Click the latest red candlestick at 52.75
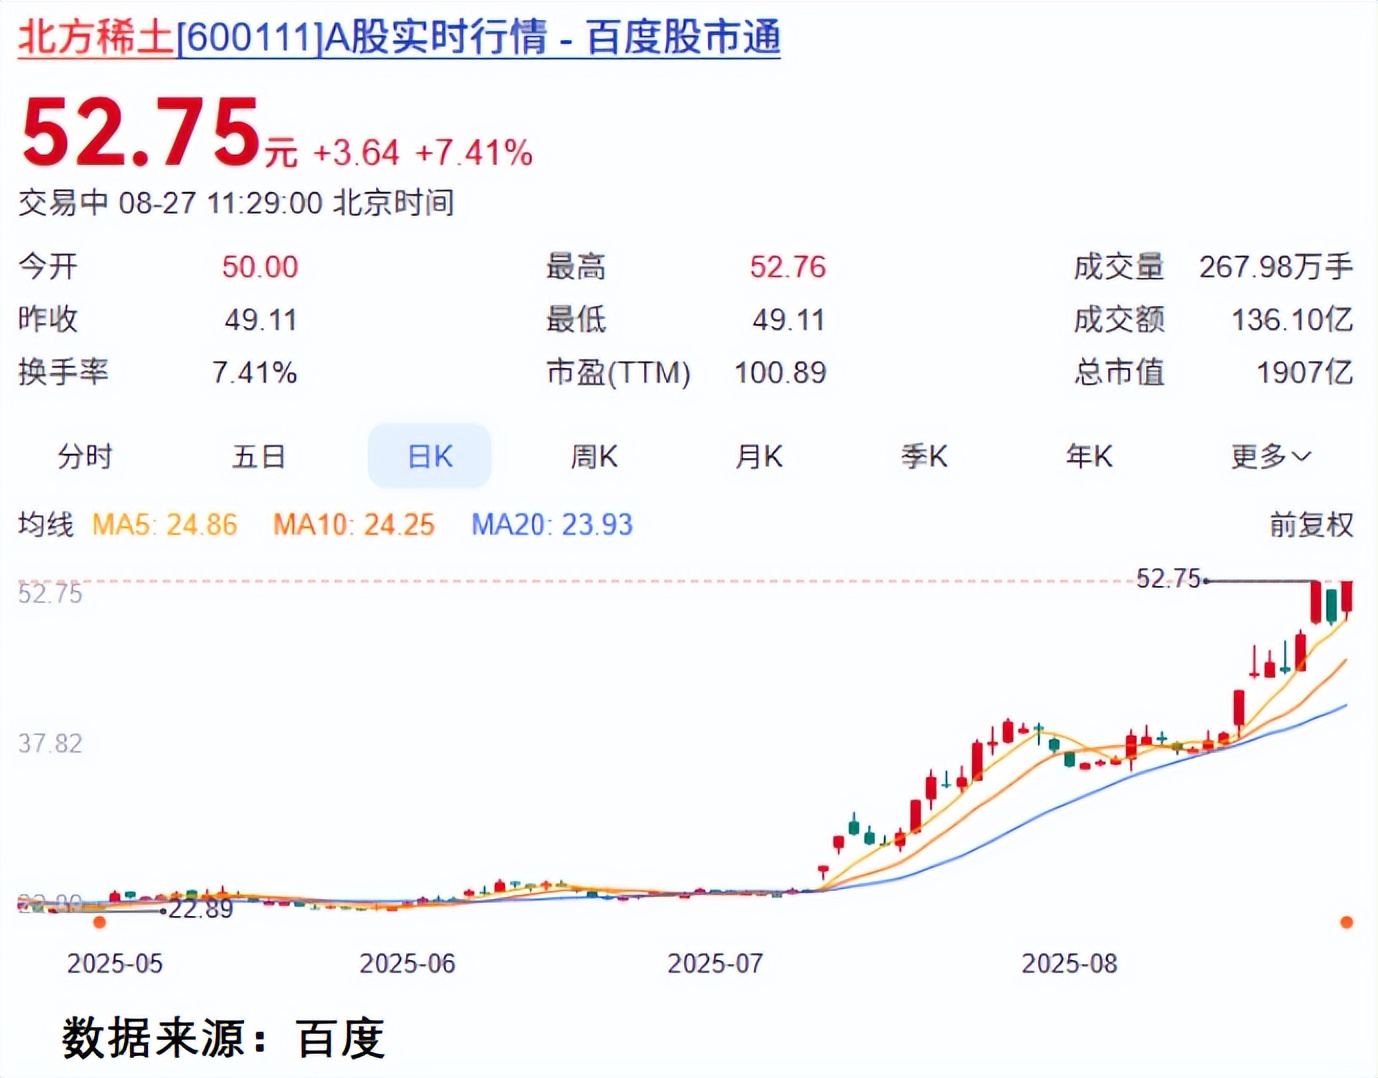Viewport: 1378px width, 1078px height. [1347, 596]
